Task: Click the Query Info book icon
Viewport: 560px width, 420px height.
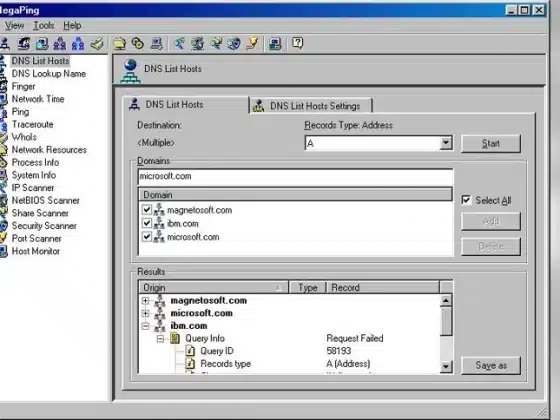Action: (x=175, y=338)
